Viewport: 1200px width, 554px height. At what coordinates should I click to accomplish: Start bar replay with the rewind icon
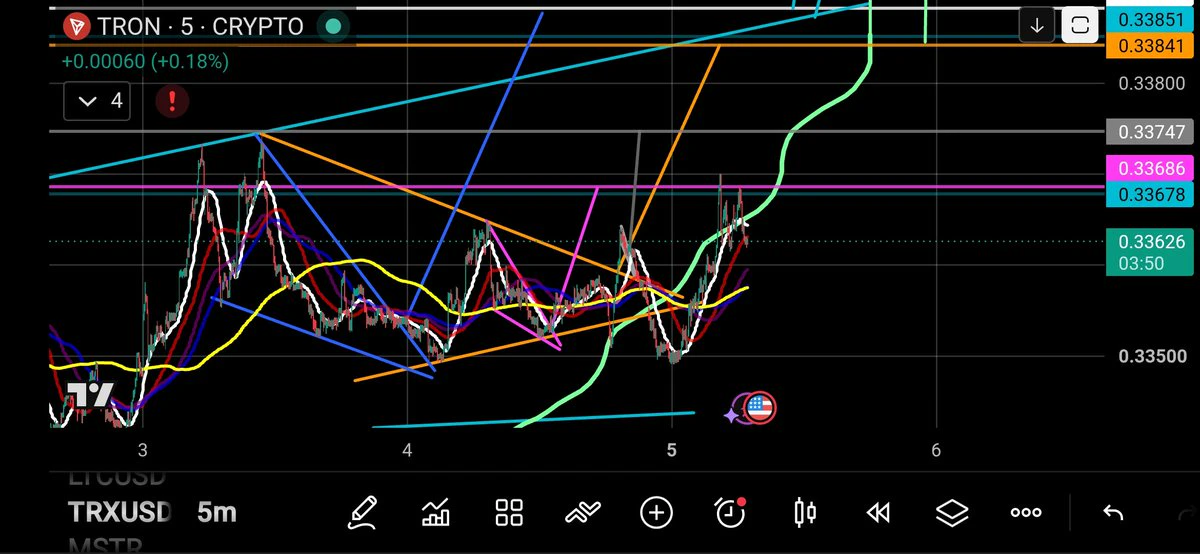coord(878,513)
